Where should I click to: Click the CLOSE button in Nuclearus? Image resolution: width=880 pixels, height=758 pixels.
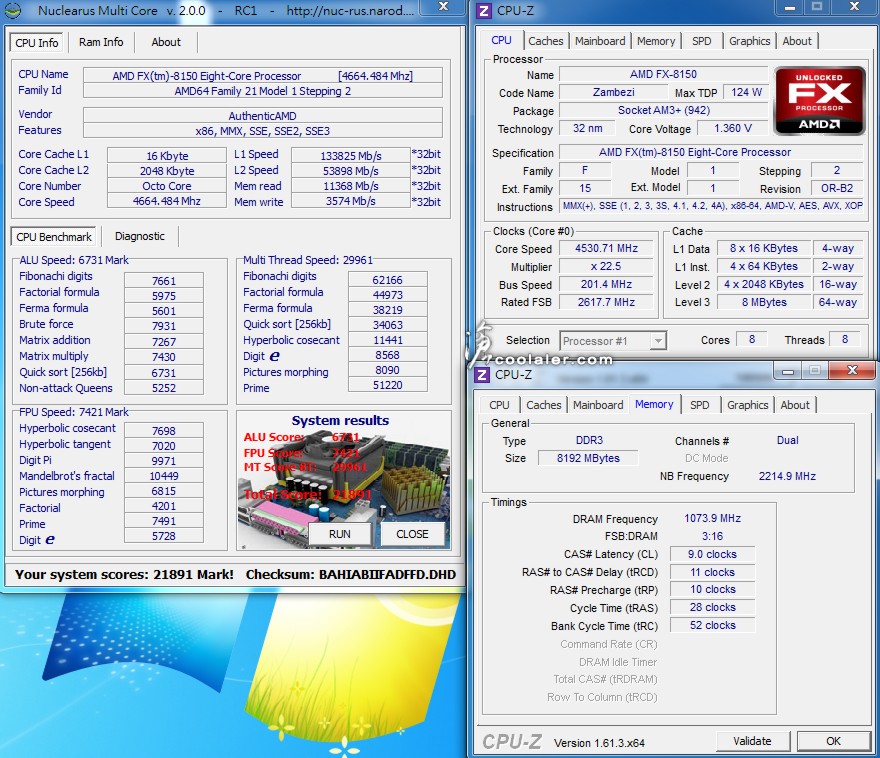(412, 534)
